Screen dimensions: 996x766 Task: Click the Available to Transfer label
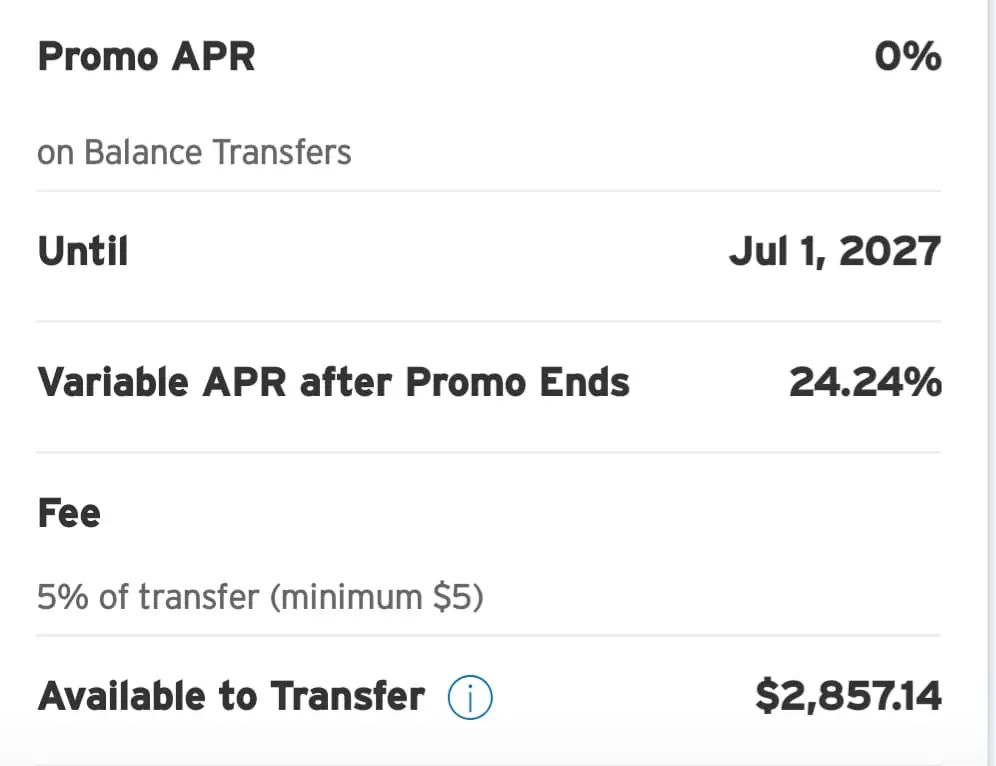[x=231, y=696]
